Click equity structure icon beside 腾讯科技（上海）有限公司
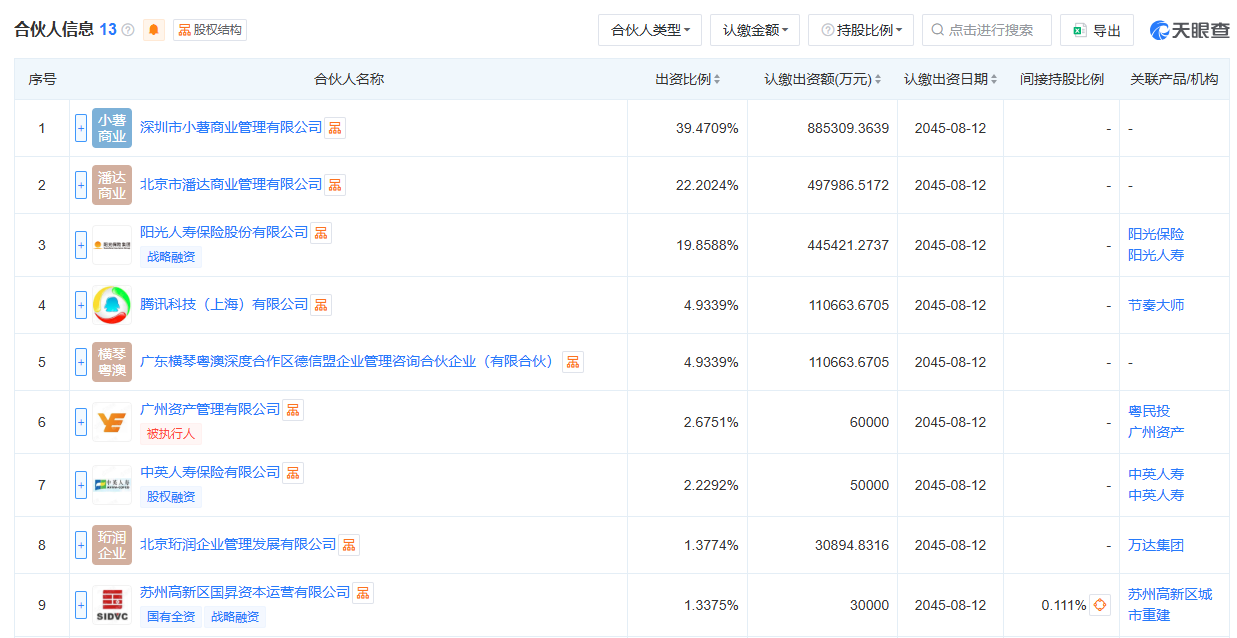This screenshot has height=638, width=1237. (x=321, y=305)
